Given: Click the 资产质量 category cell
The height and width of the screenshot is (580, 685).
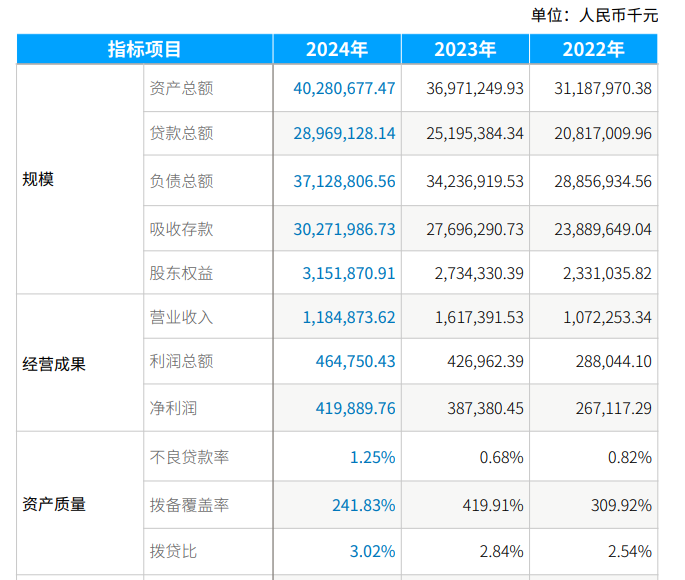Looking at the screenshot, I should [x=54, y=504].
